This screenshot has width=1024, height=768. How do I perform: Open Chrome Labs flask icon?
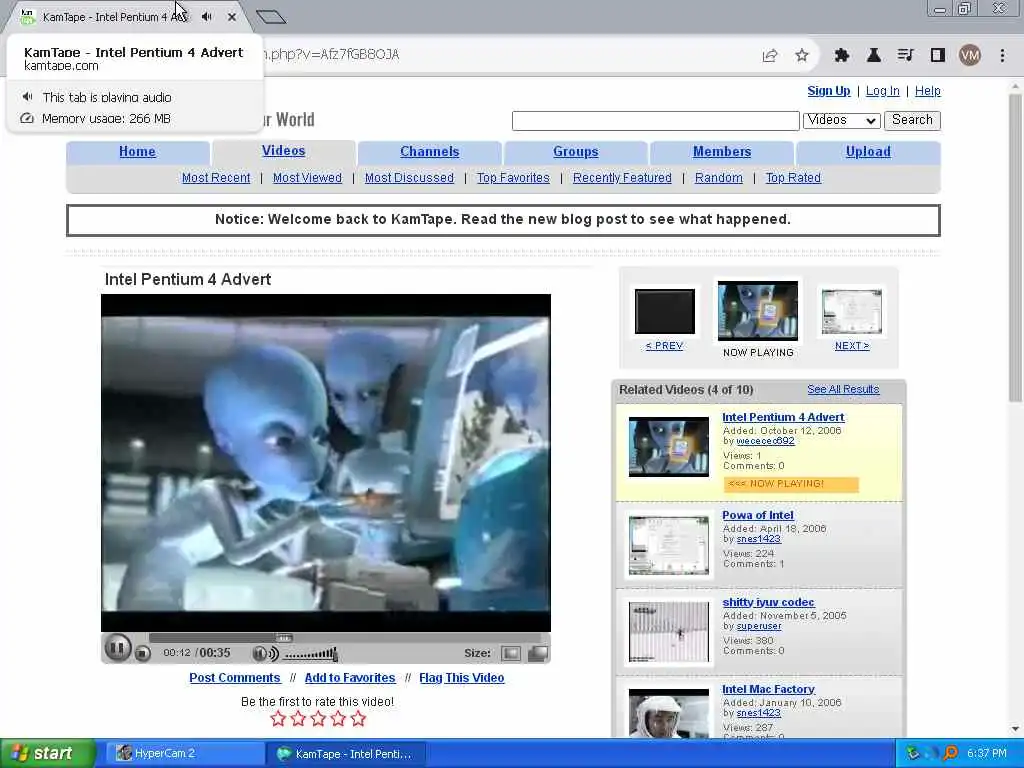click(873, 56)
